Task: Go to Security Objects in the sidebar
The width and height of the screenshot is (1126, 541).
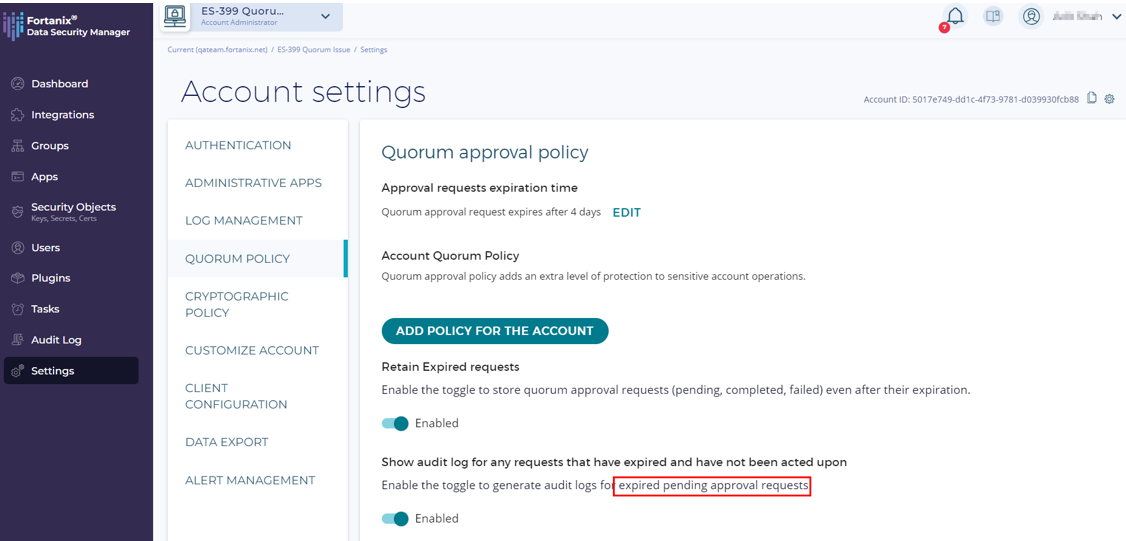Action: 73,207
